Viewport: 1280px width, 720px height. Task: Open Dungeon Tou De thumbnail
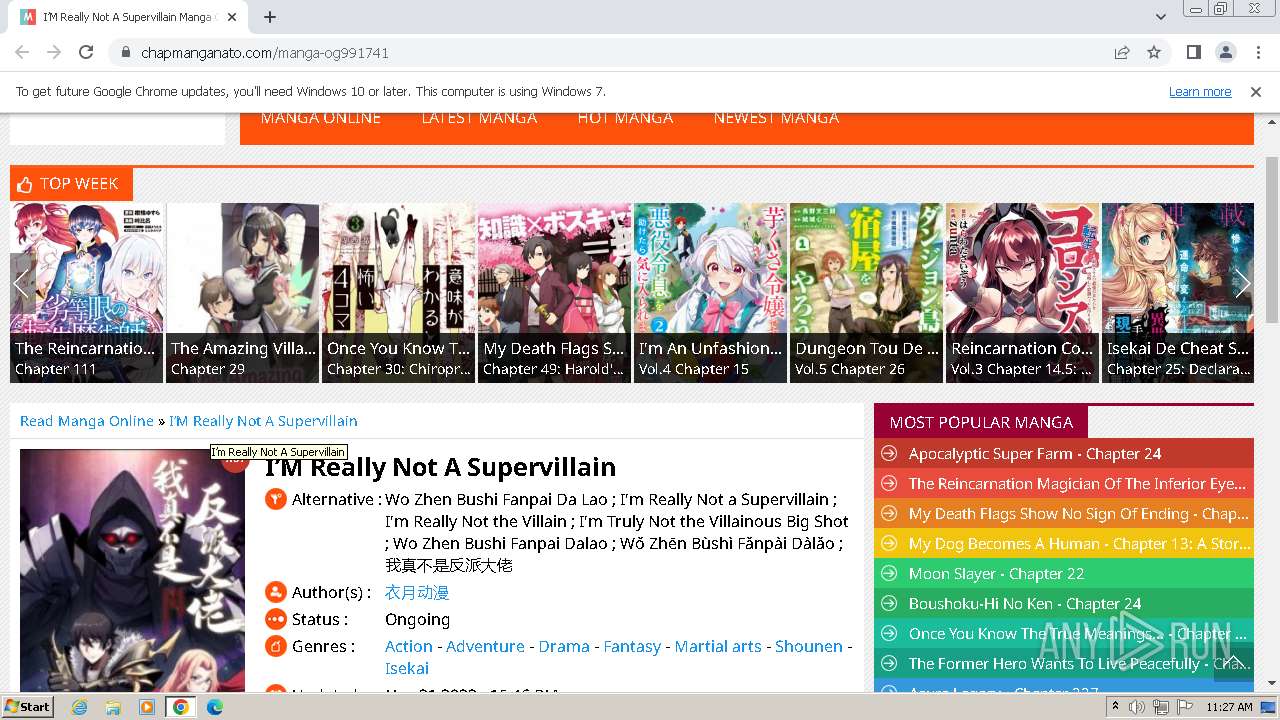click(x=866, y=292)
